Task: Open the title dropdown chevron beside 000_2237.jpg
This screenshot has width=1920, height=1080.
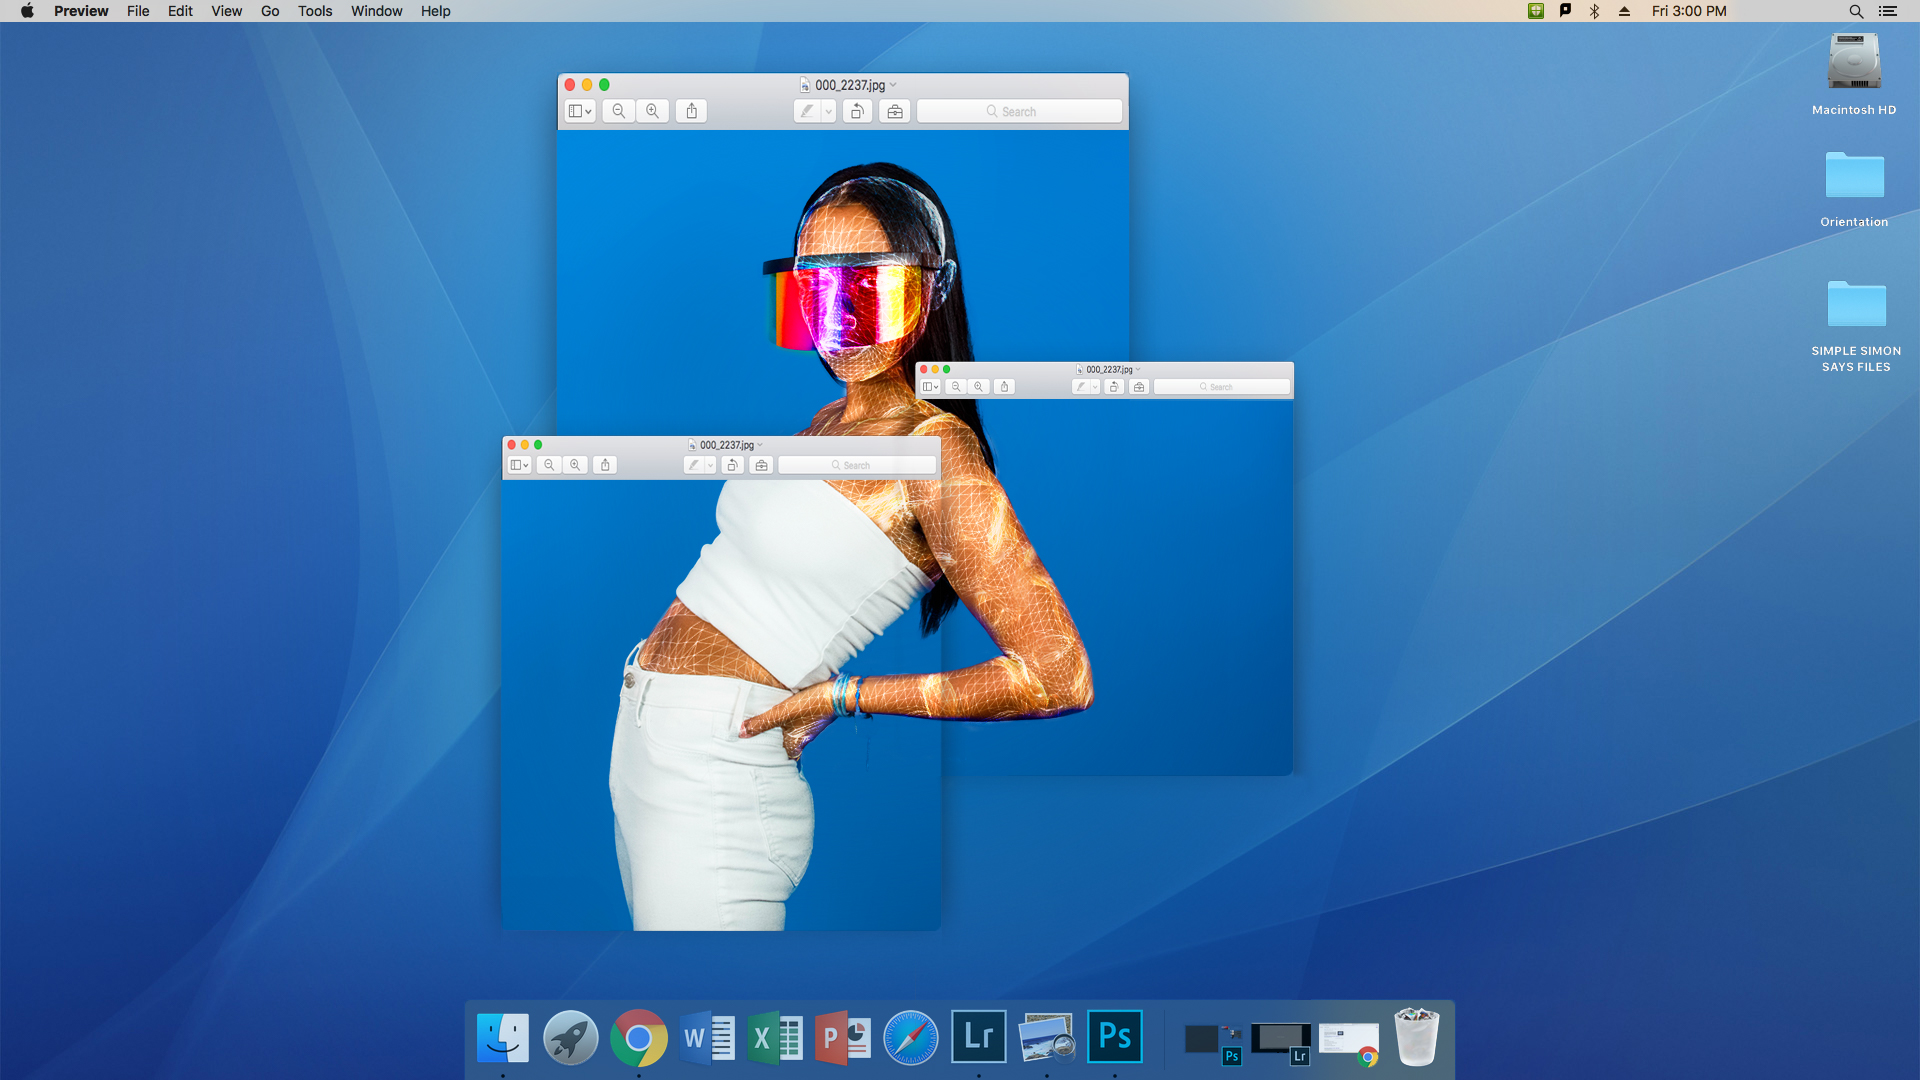Action: [893, 85]
